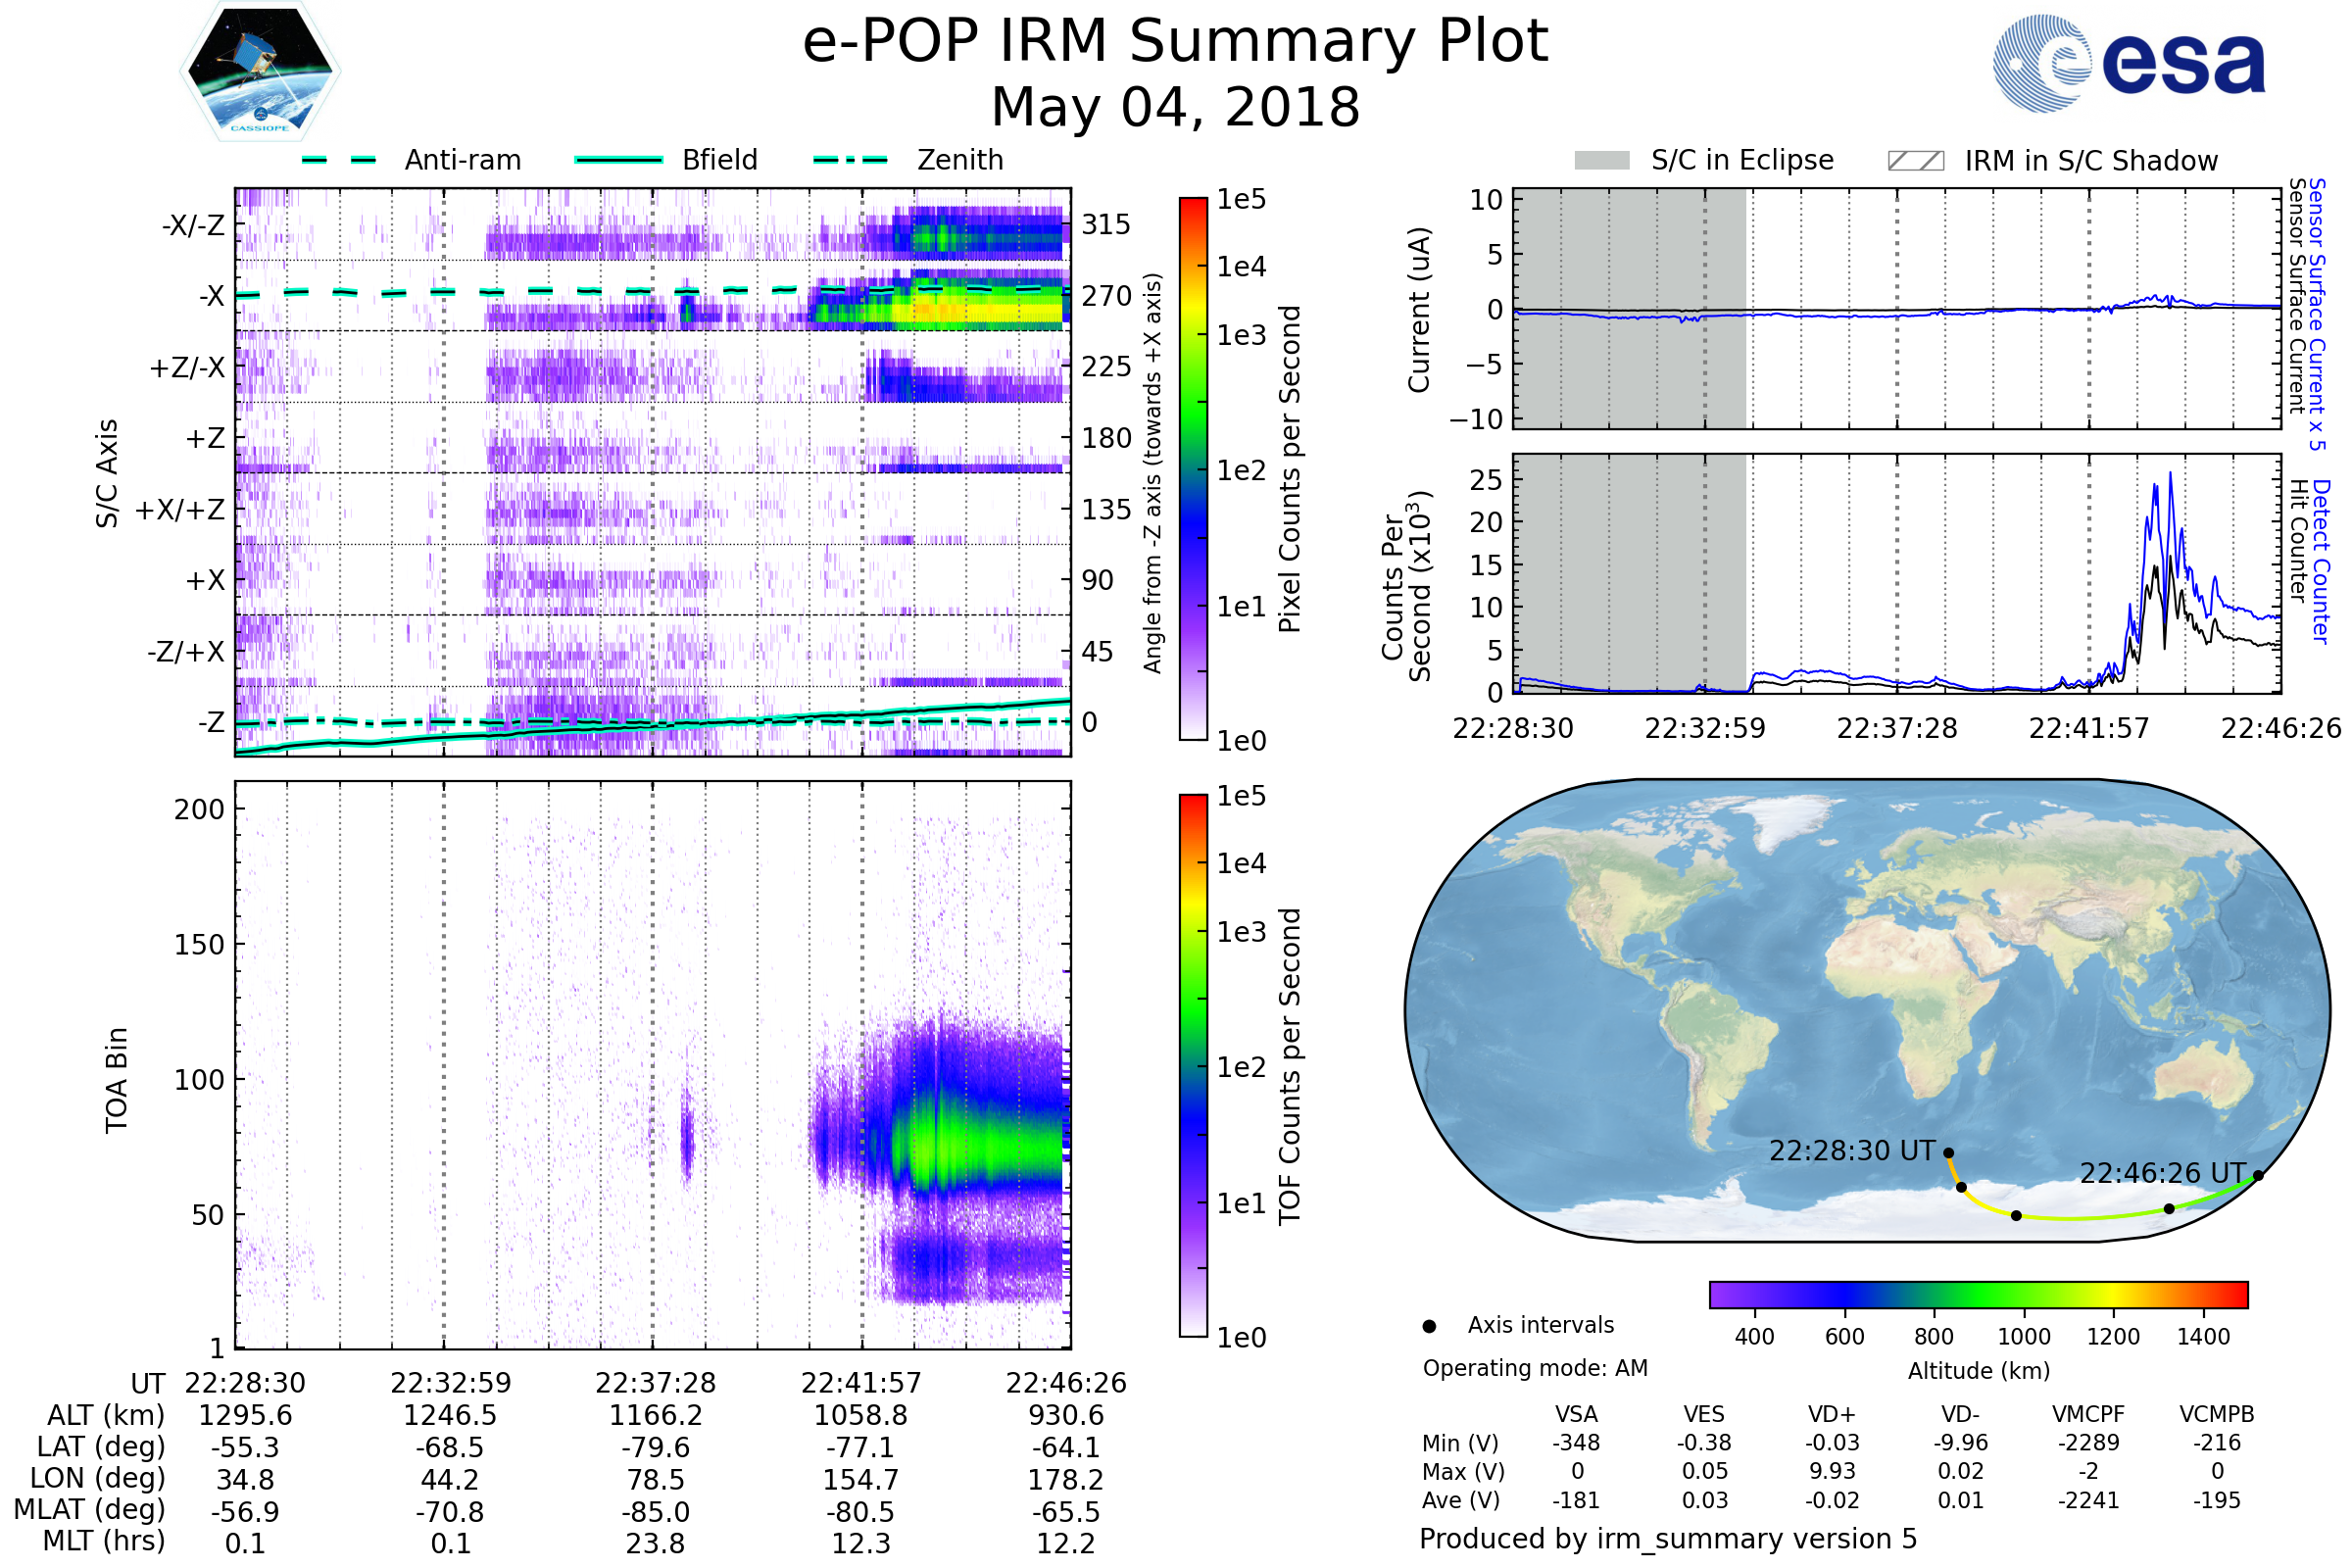Click the S/C in Eclipse gray swatch

[x=1601, y=161]
